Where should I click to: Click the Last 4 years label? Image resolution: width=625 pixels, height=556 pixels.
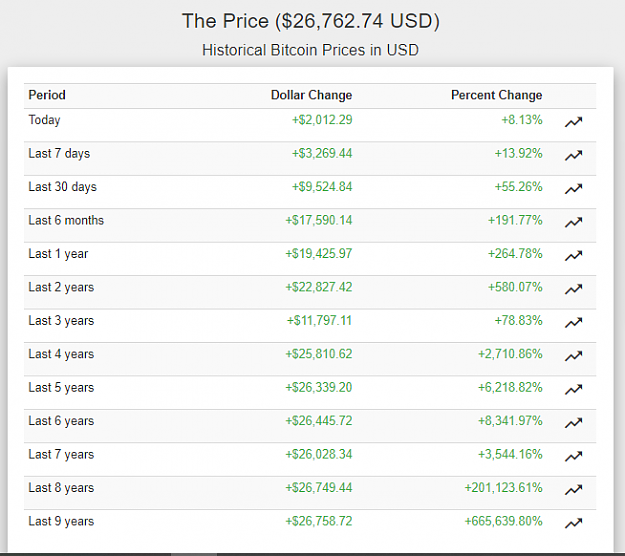click(61, 354)
